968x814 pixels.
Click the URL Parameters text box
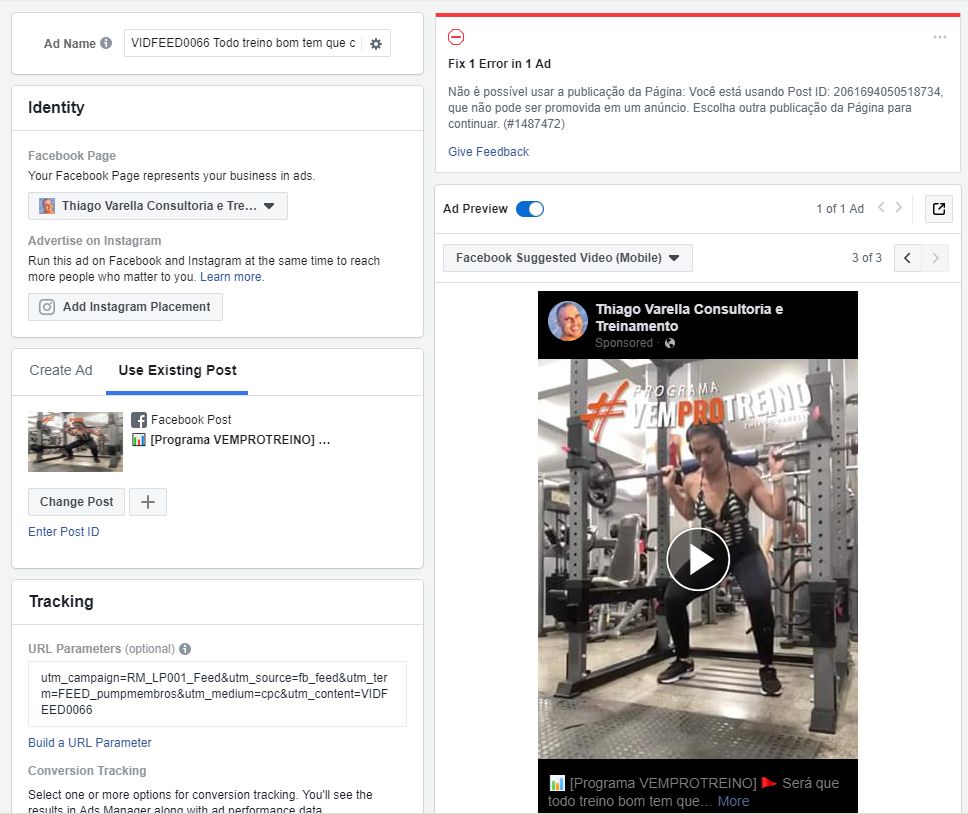click(x=217, y=694)
